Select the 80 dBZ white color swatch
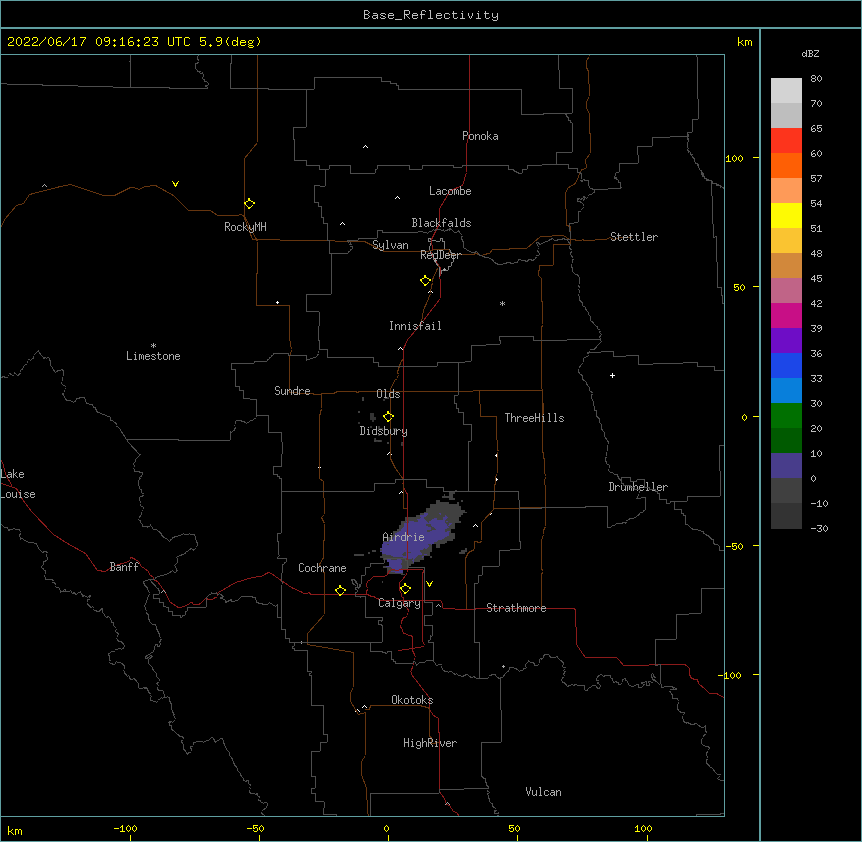 tap(786, 90)
